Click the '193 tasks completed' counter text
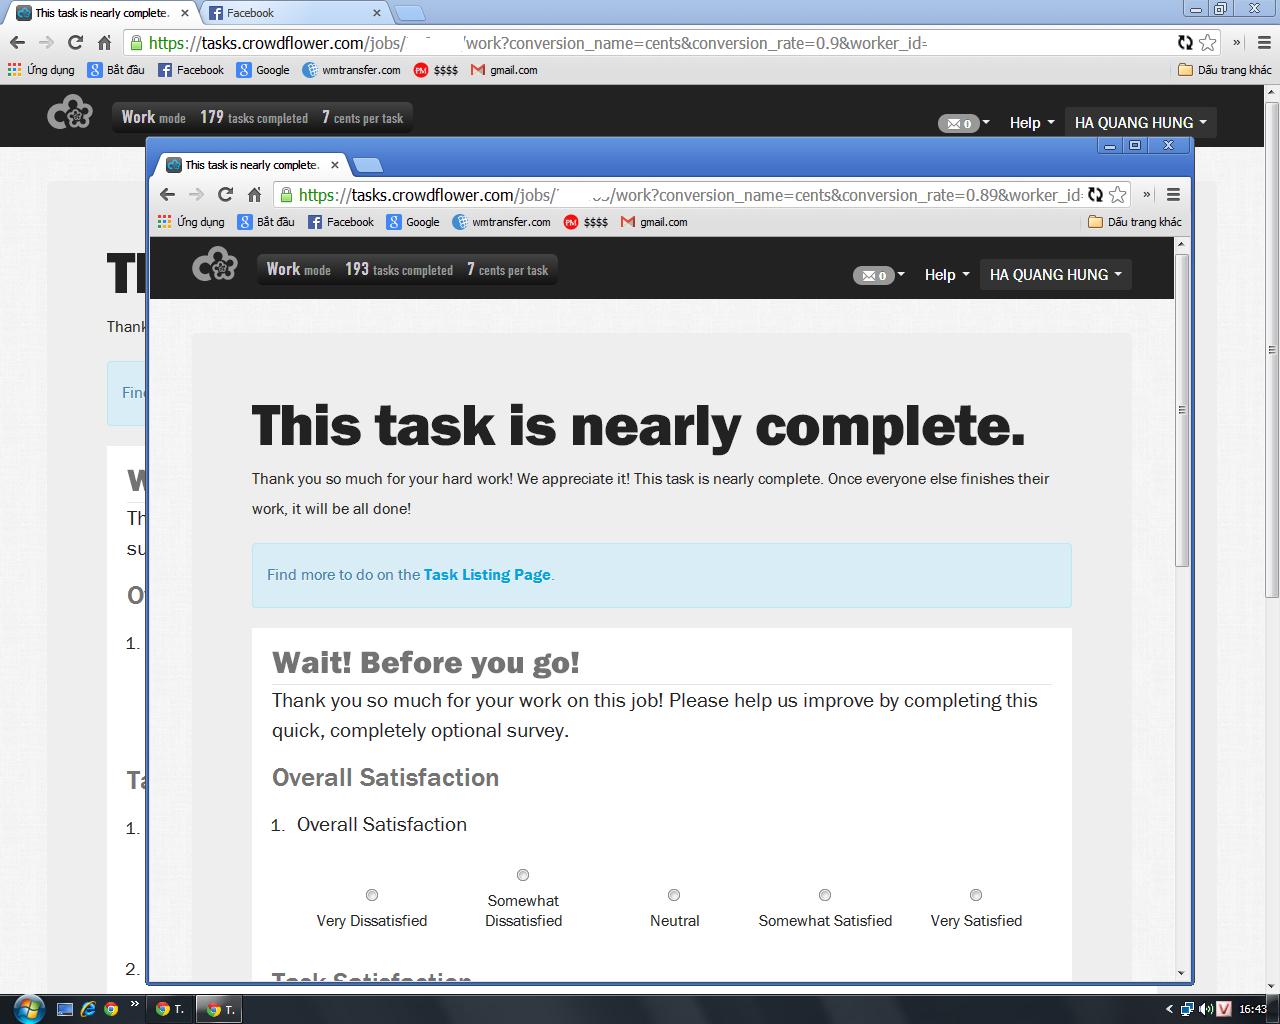The width and height of the screenshot is (1280, 1024). (399, 270)
